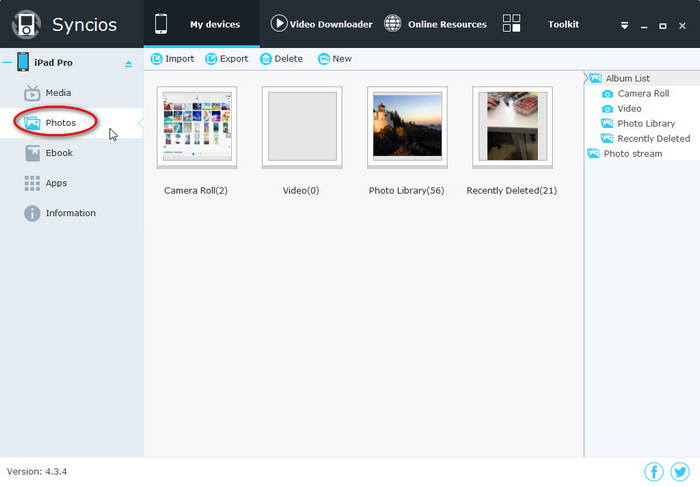
Task: Open the Camera Roll album thumbnail
Action: click(x=197, y=128)
